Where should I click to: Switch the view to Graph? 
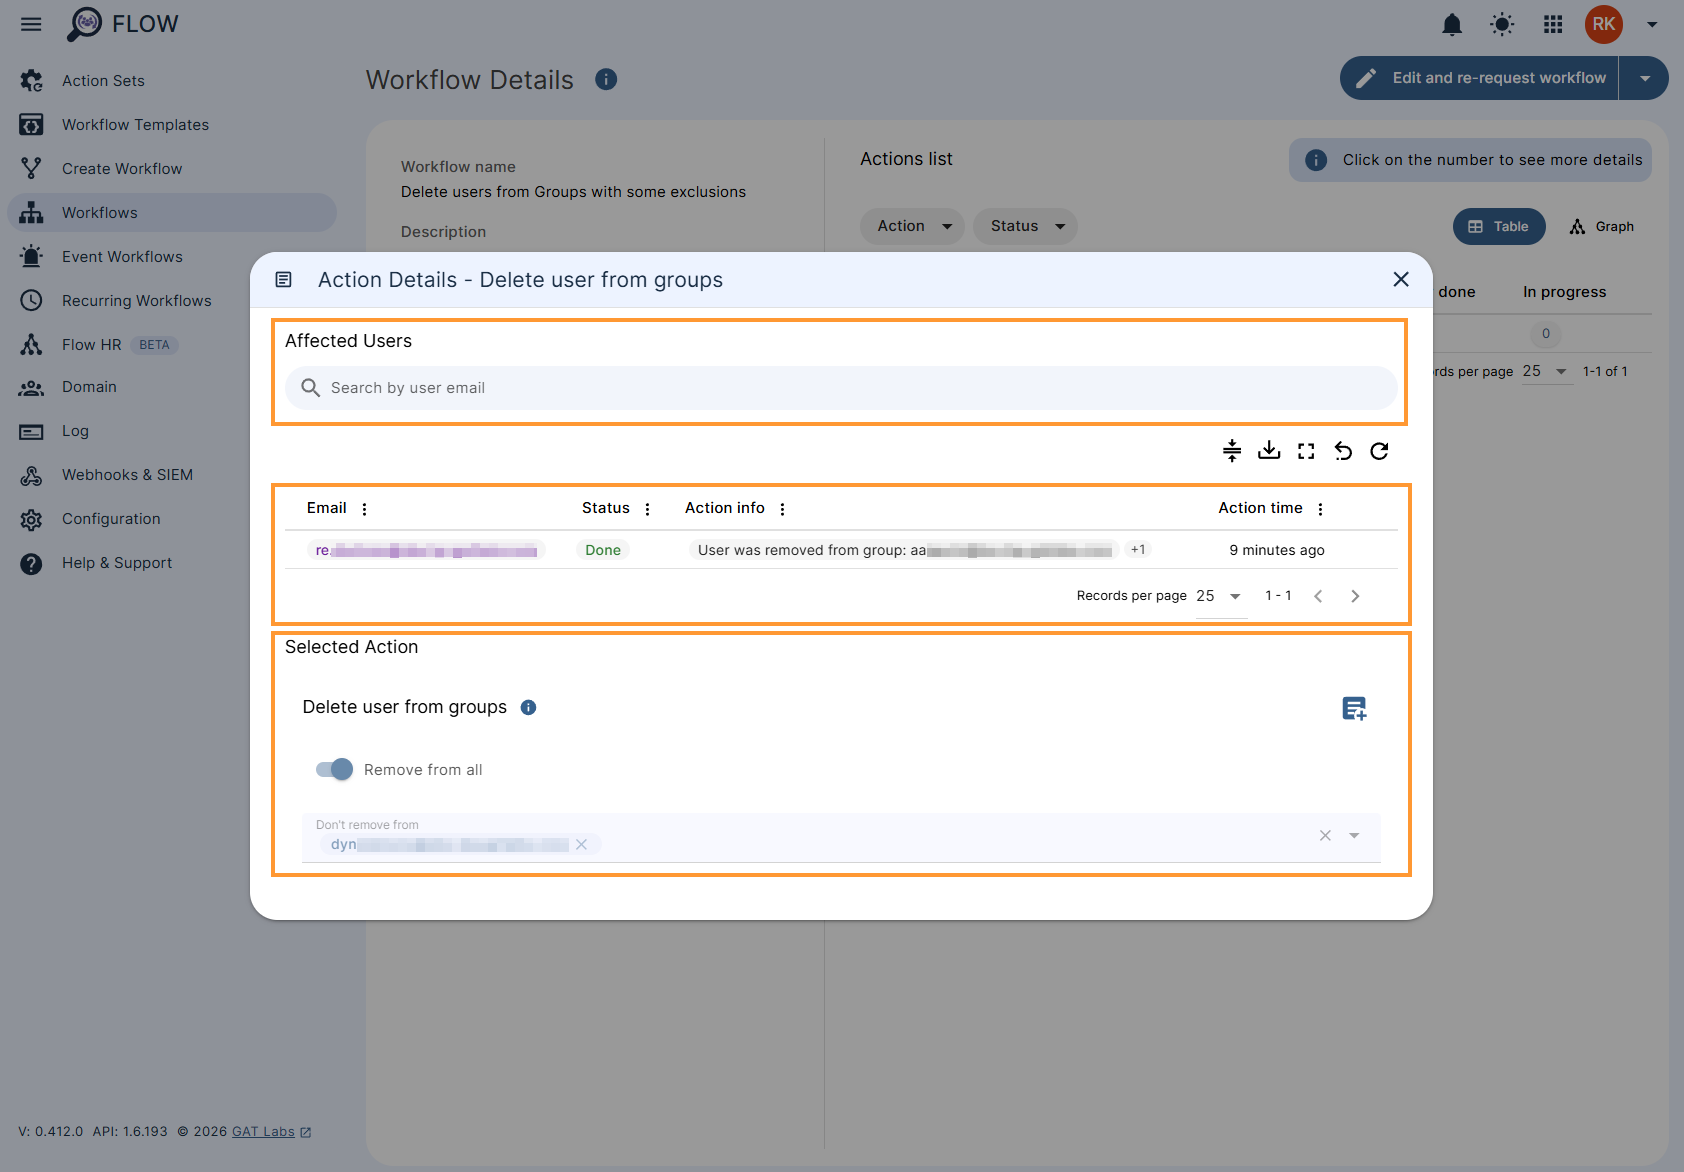click(1601, 226)
